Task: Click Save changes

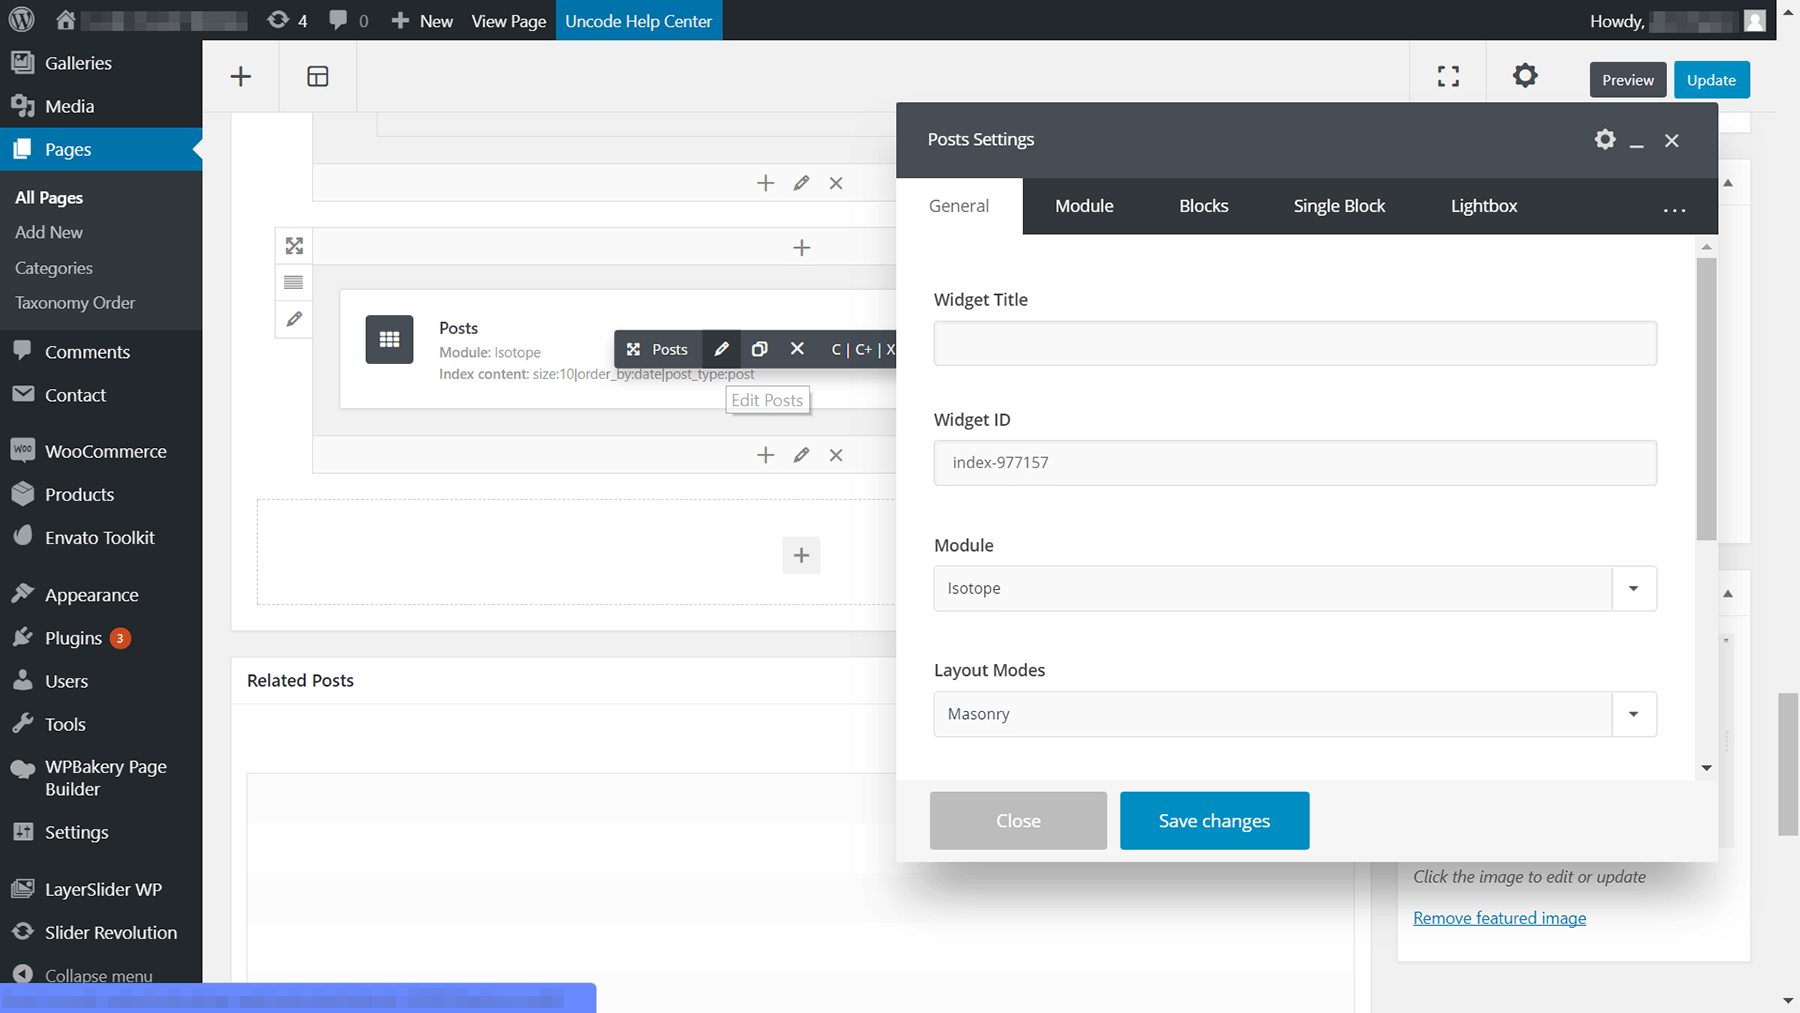Action: [1214, 821]
